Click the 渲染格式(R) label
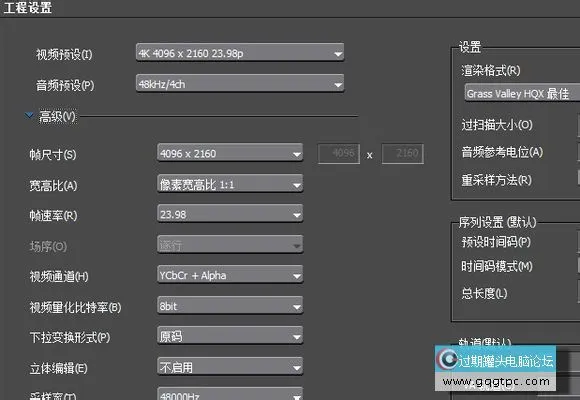 (x=490, y=70)
